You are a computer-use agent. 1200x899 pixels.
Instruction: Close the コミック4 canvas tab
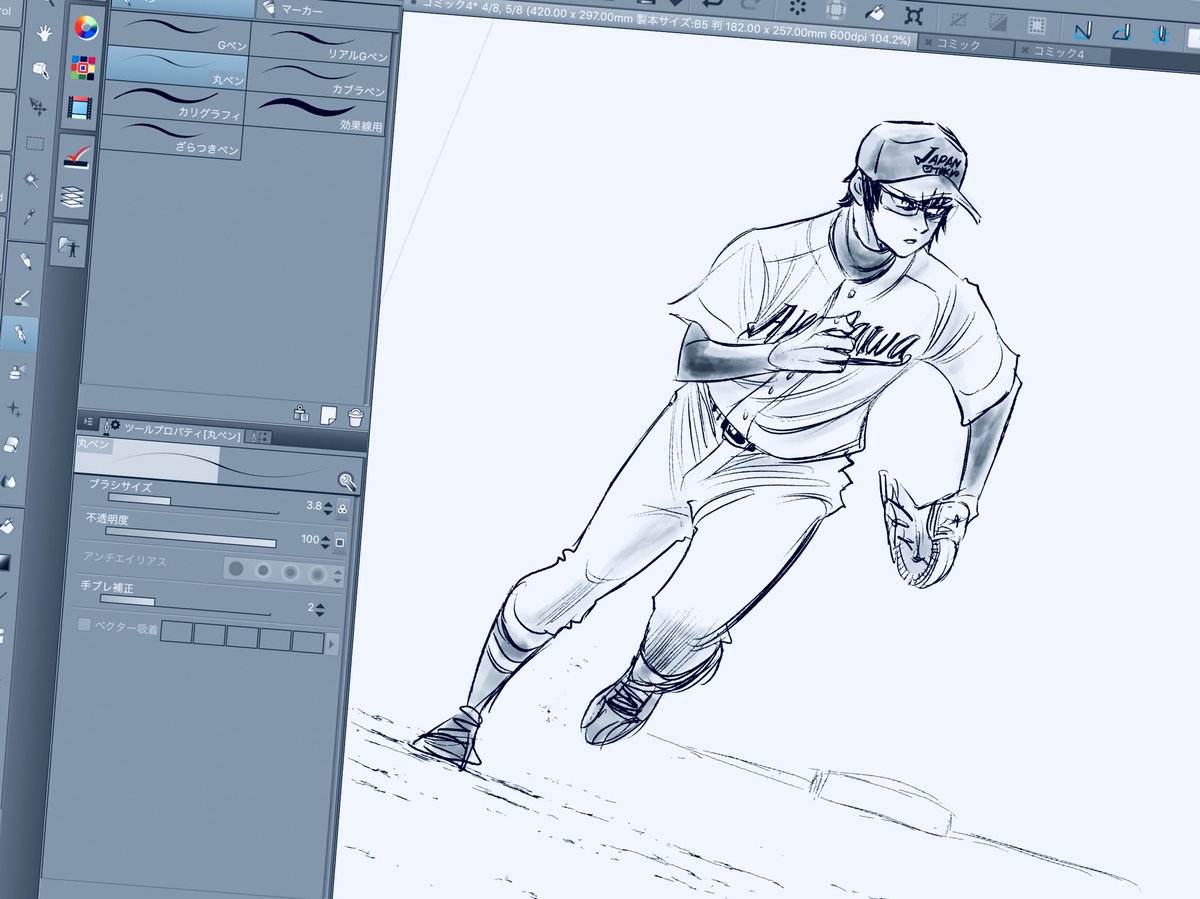point(1025,48)
